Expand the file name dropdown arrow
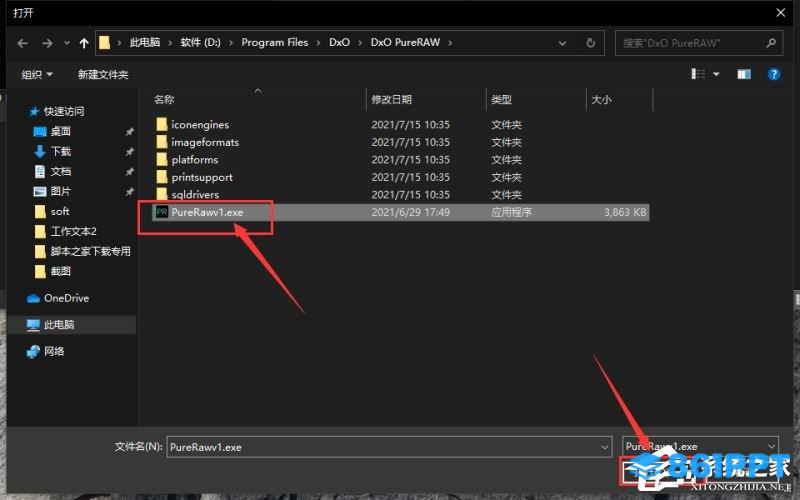 click(605, 447)
